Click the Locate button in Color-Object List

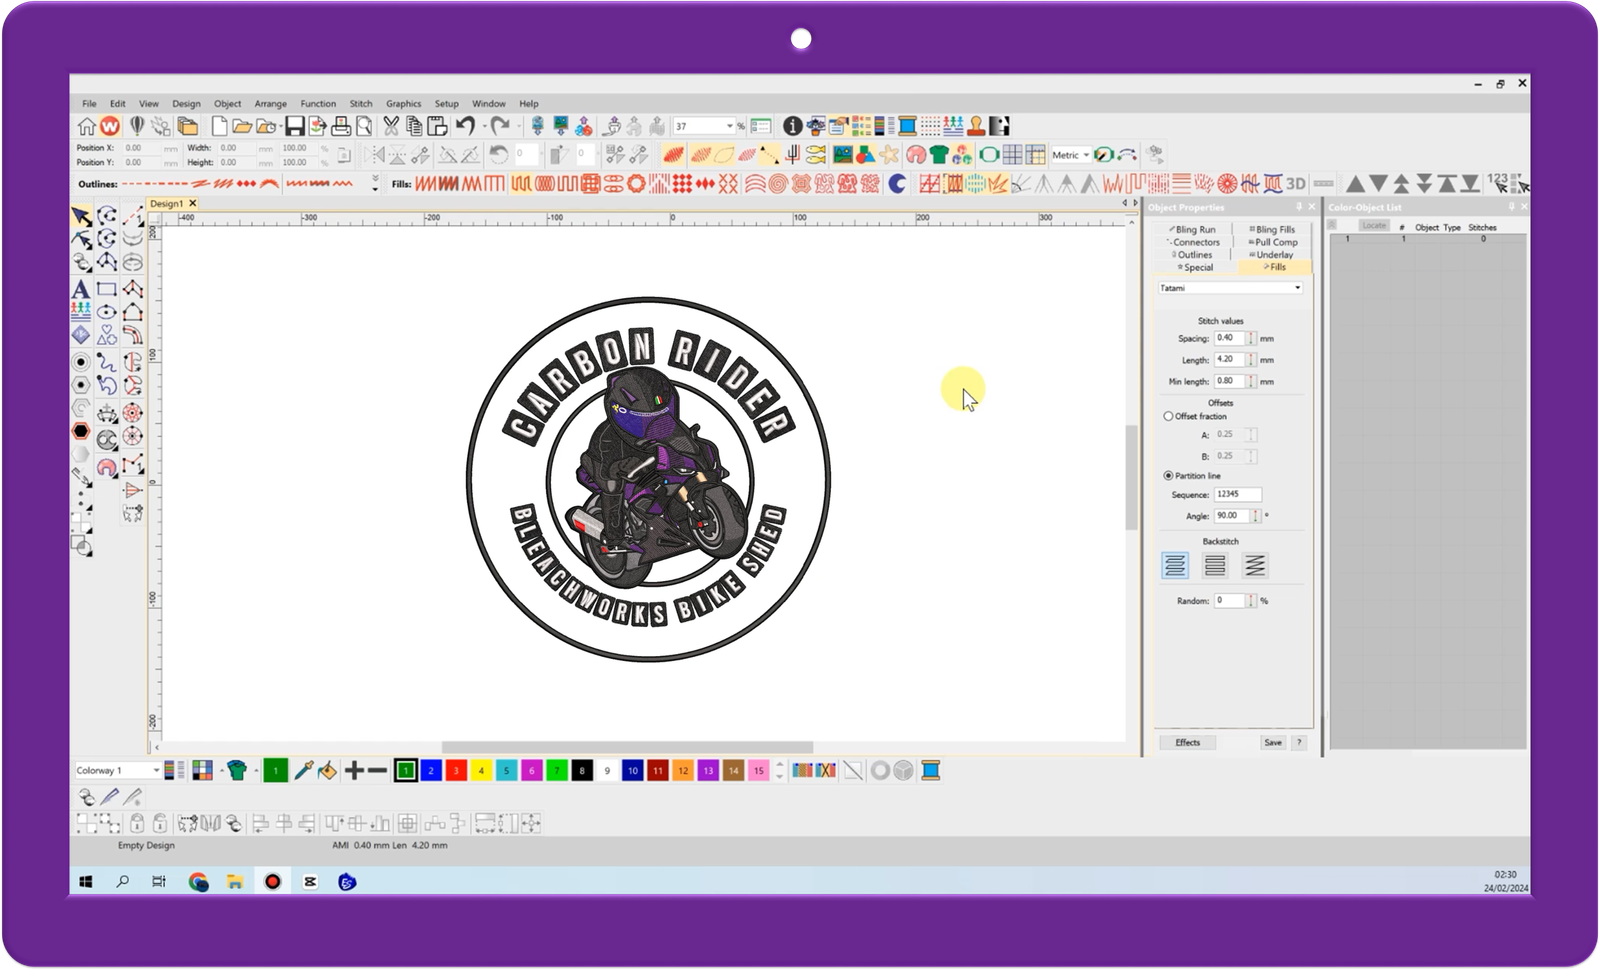[x=1375, y=225]
